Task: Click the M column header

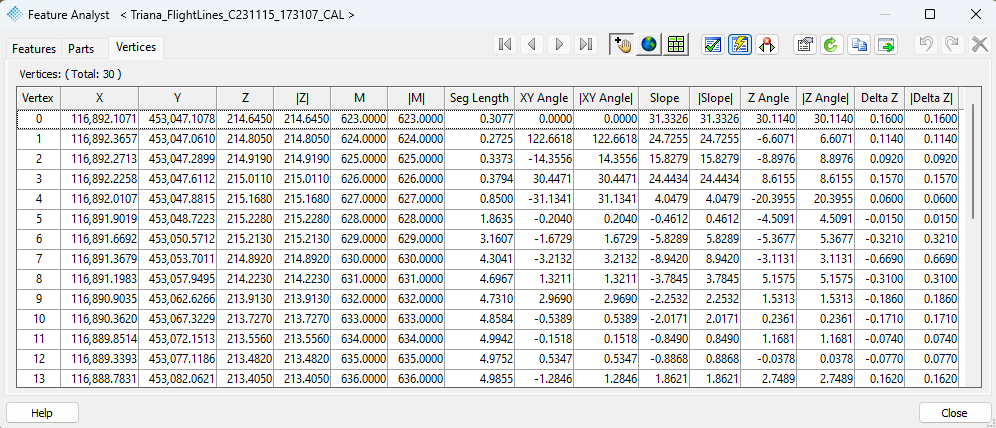Action: point(360,98)
